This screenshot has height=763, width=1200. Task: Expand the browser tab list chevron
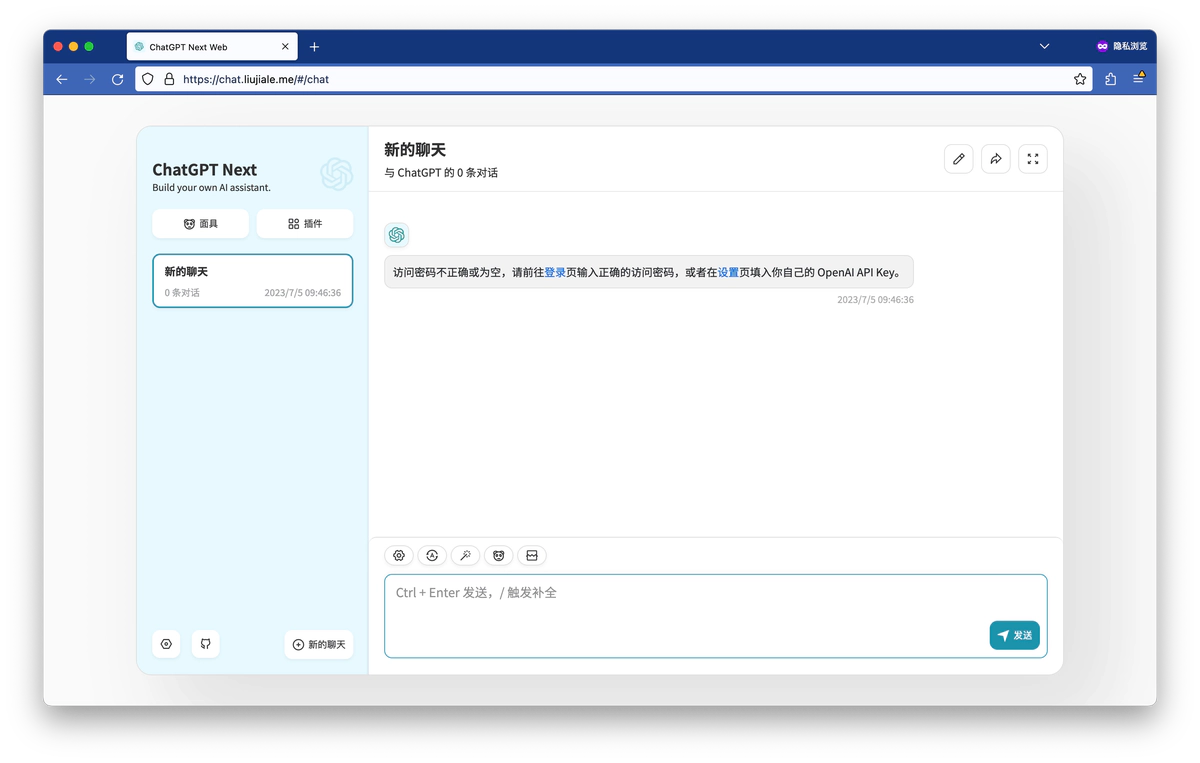click(x=1044, y=46)
